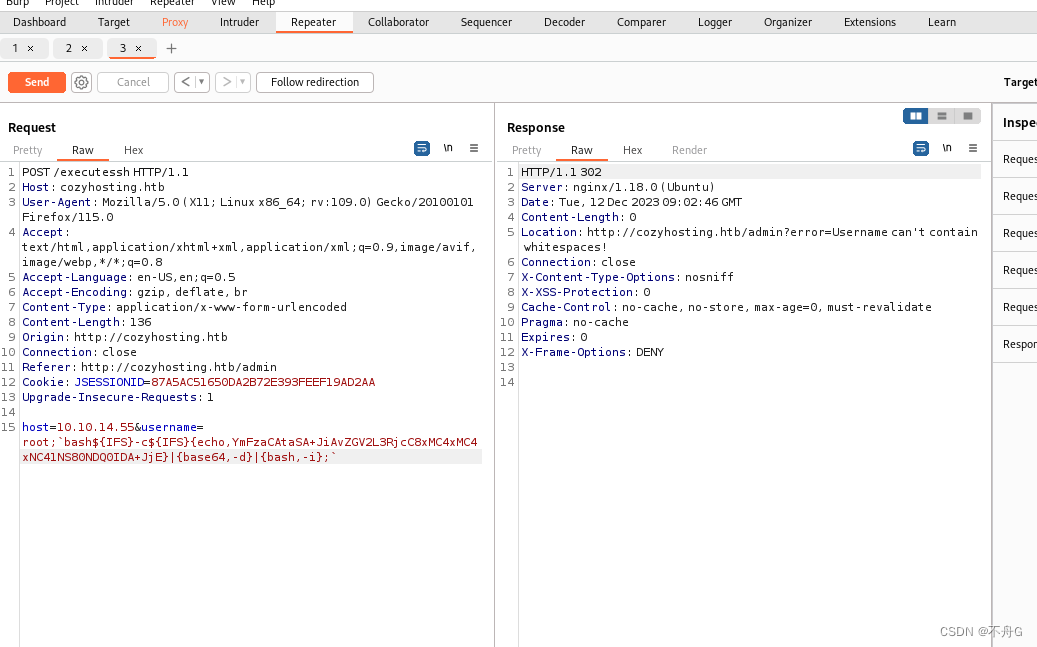Open the Comparer tab

tap(642, 22)
